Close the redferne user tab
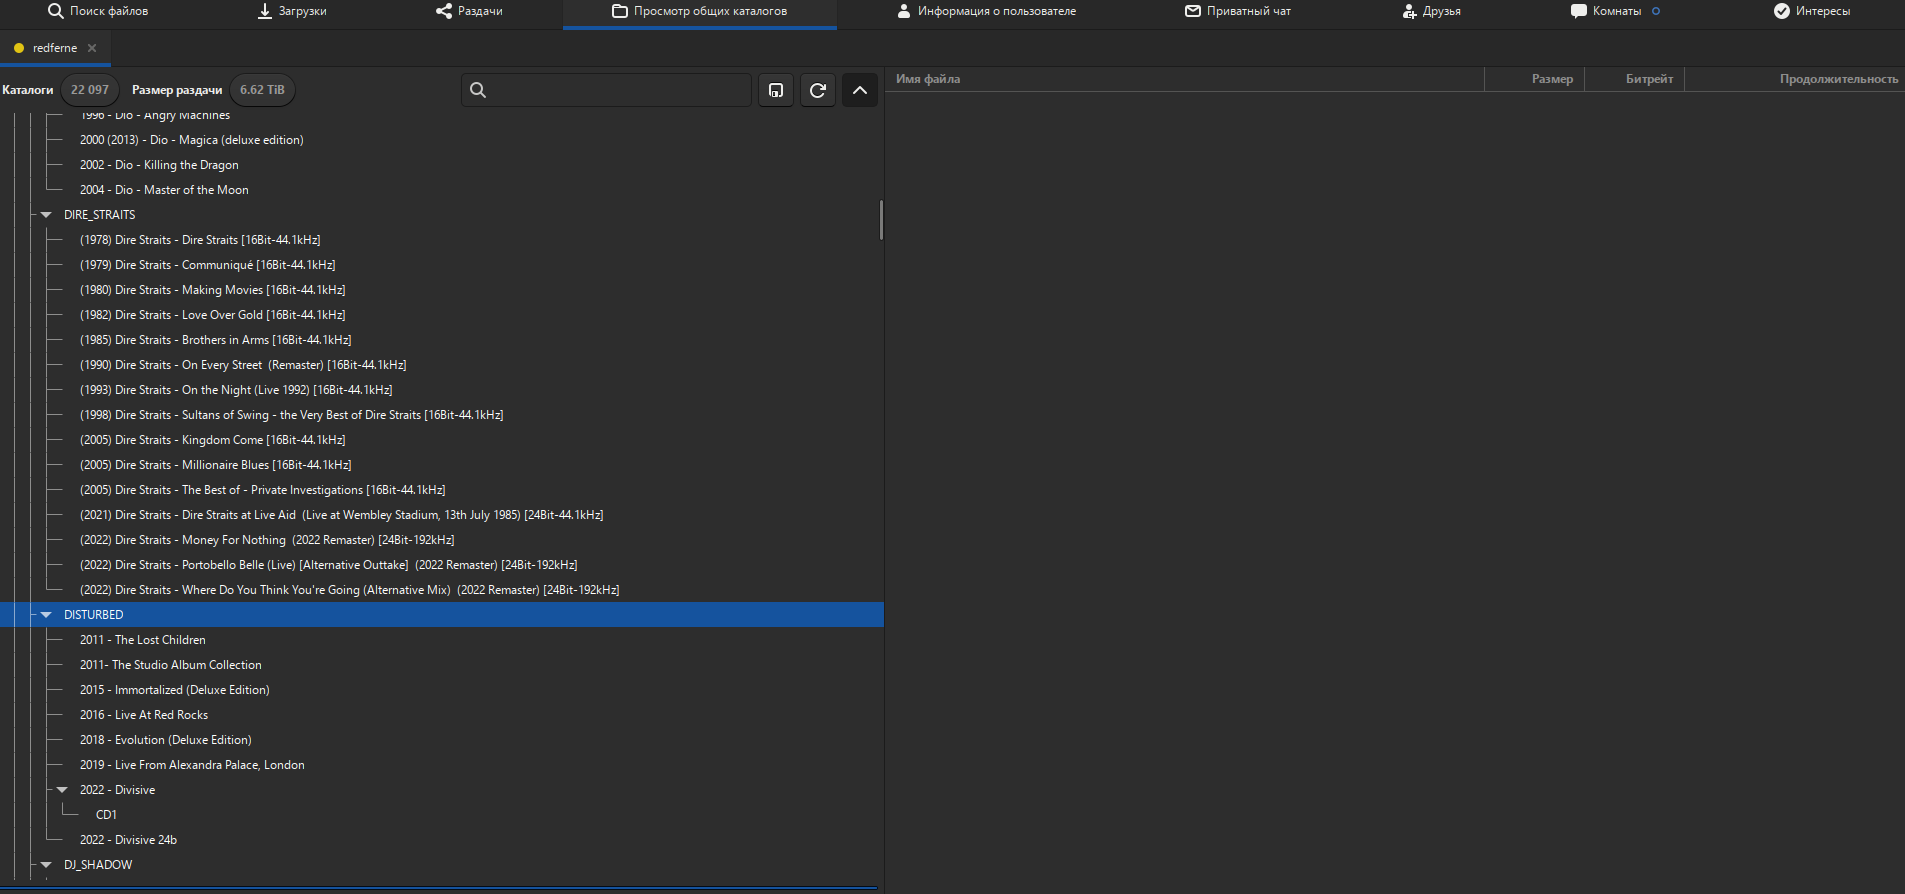This screenshot has height=894, width=1905. tap(92, 48)
